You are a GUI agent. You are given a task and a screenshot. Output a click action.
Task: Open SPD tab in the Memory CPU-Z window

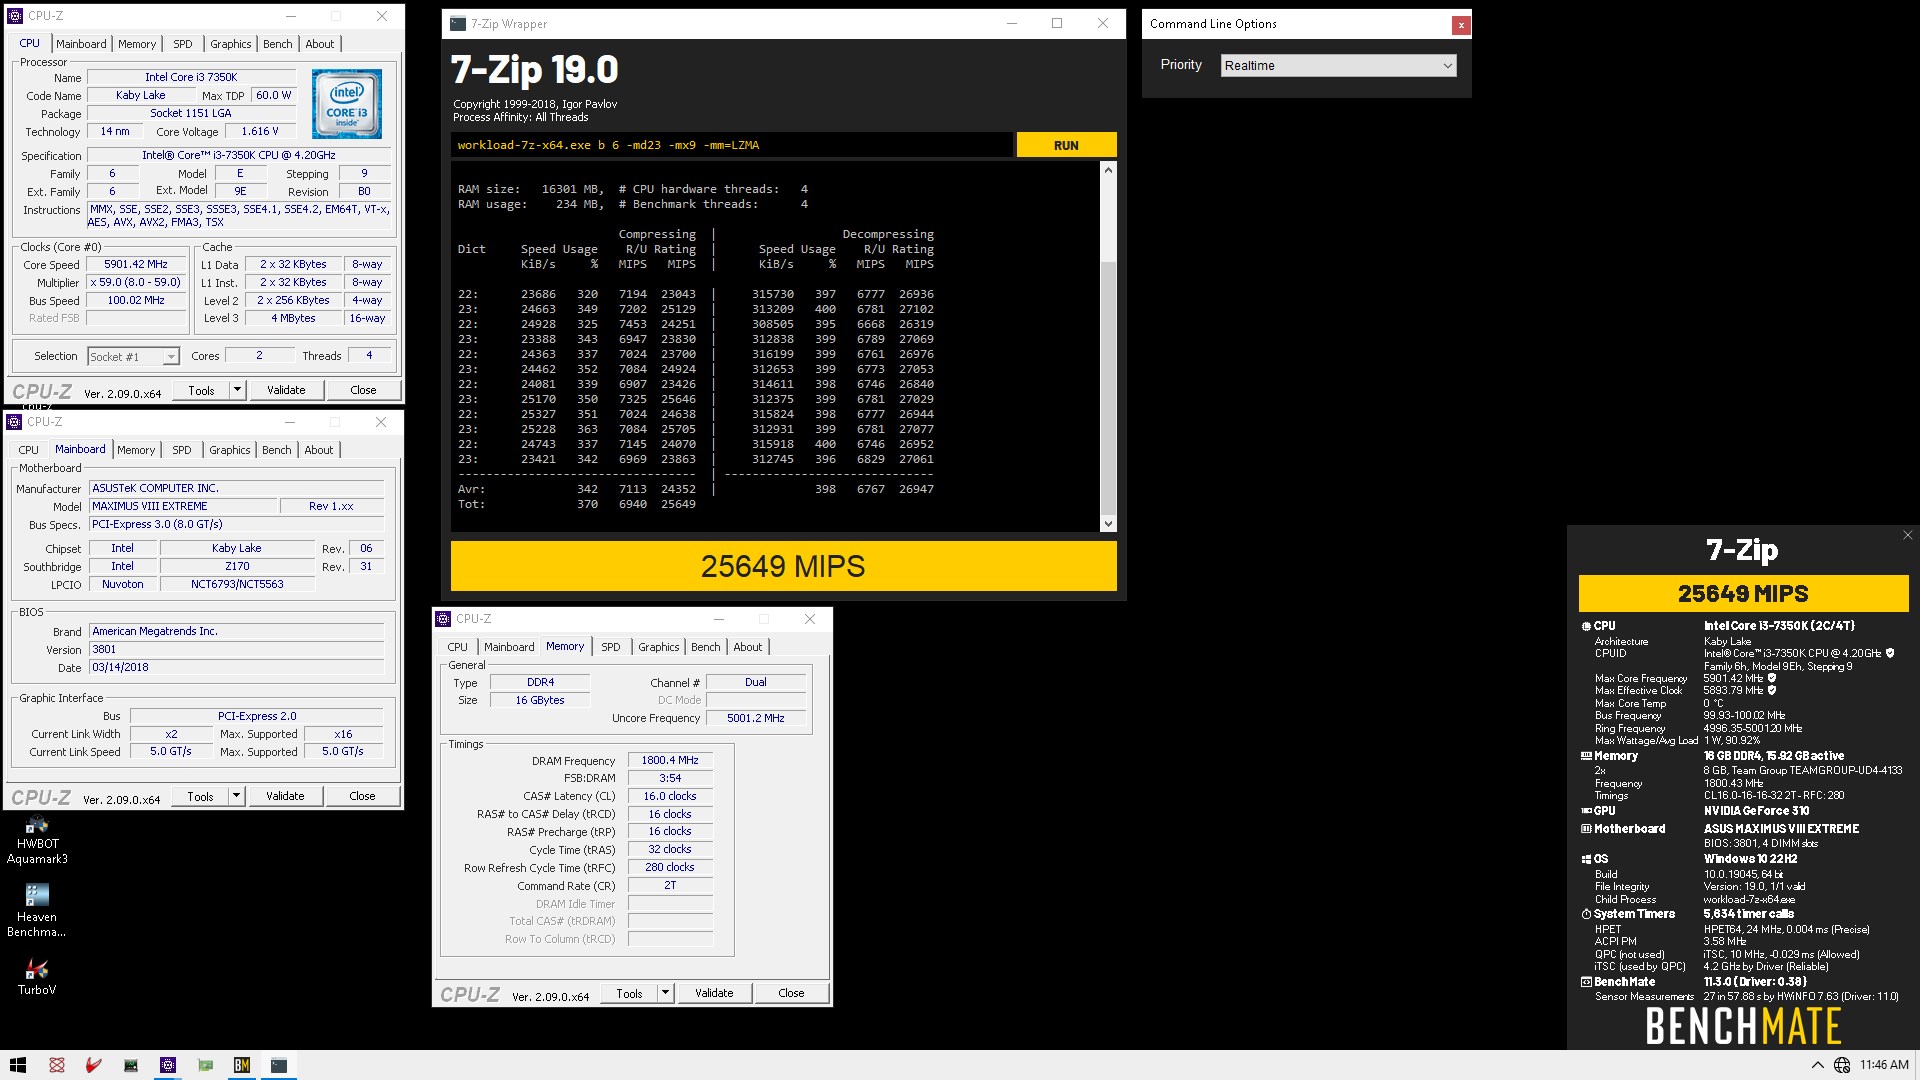[x=610, y=647]
